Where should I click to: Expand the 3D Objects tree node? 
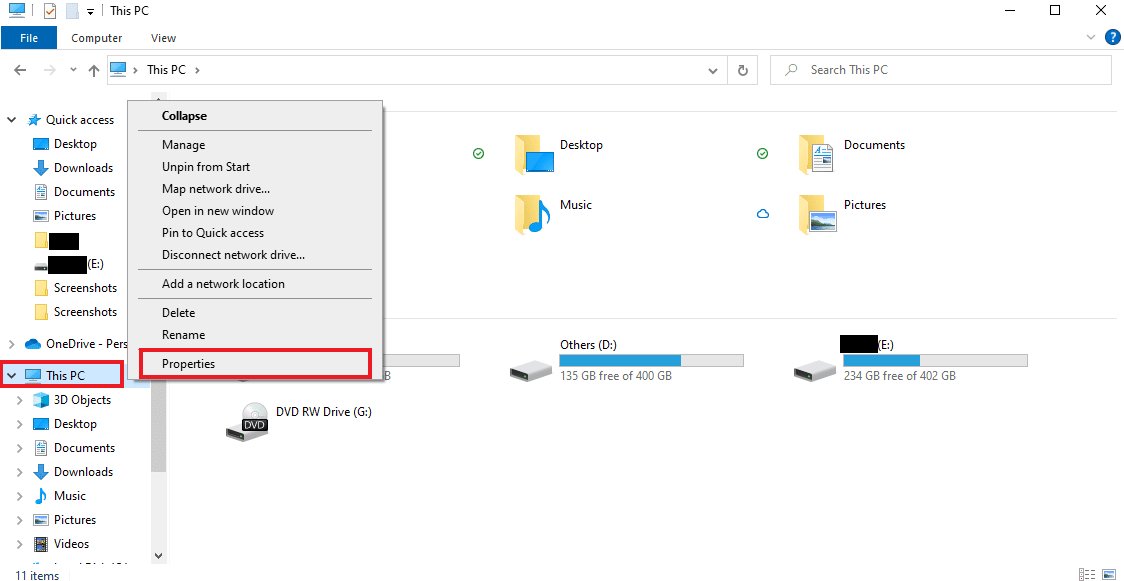click(x=20, y=400)
